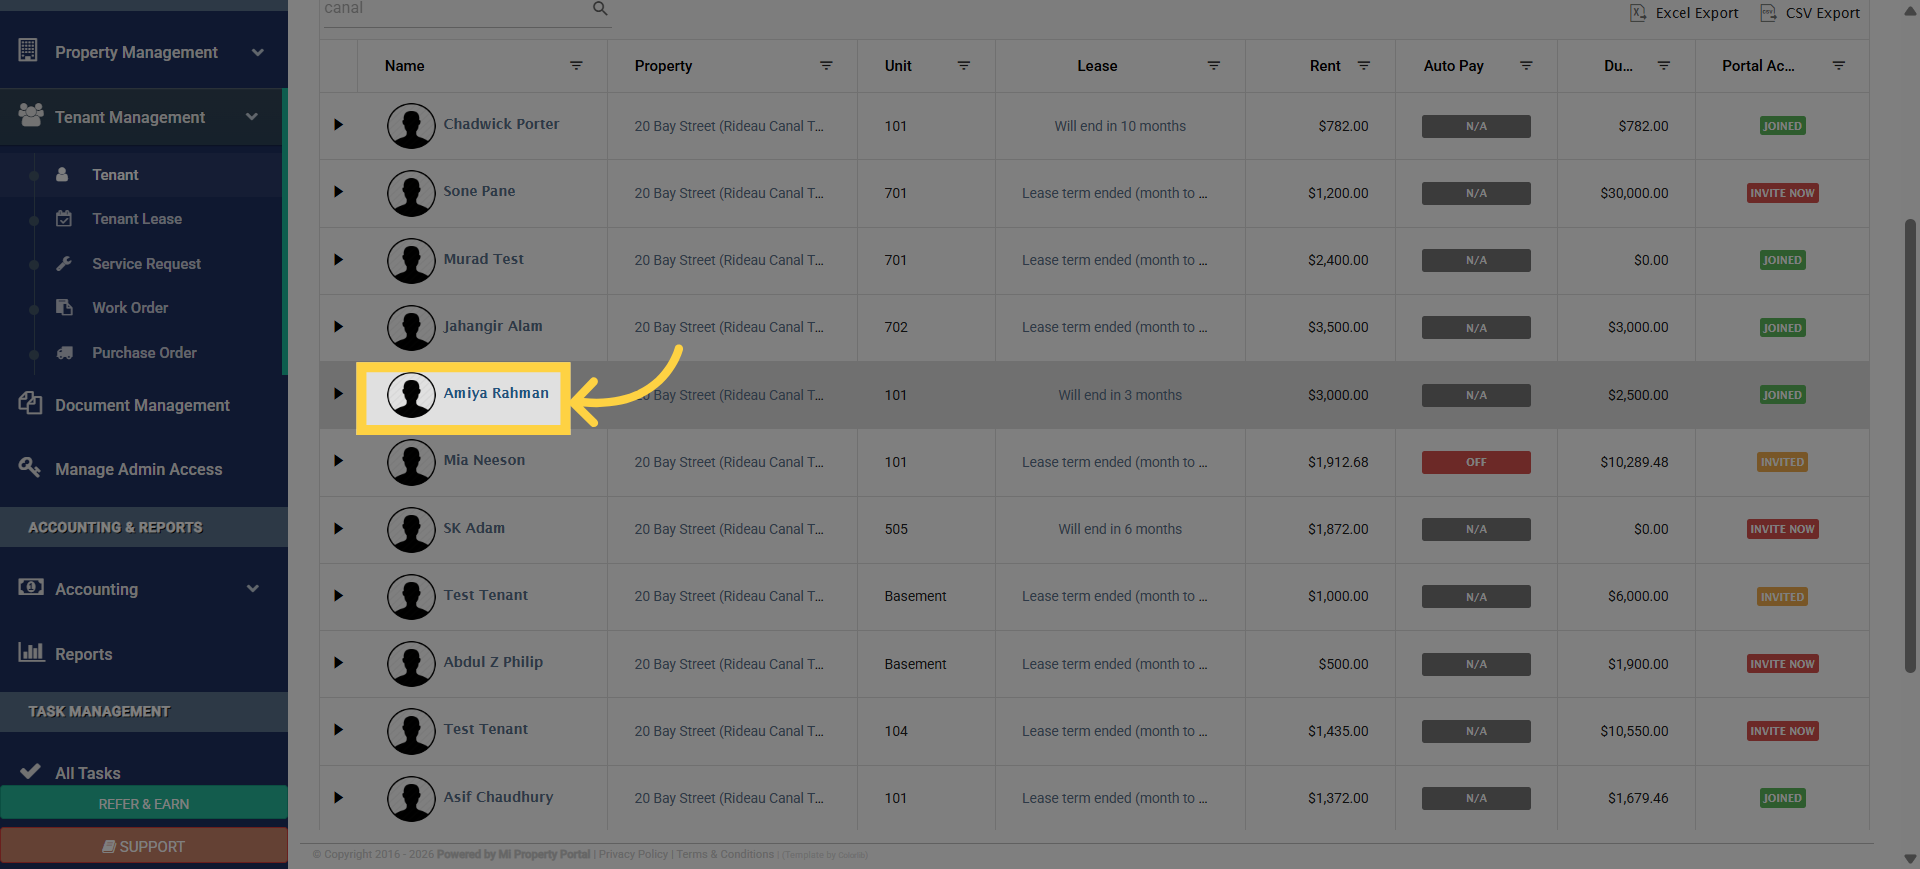Expand the Abdul Z Philip row
The image size is (1920, 869).
point(338,663)
